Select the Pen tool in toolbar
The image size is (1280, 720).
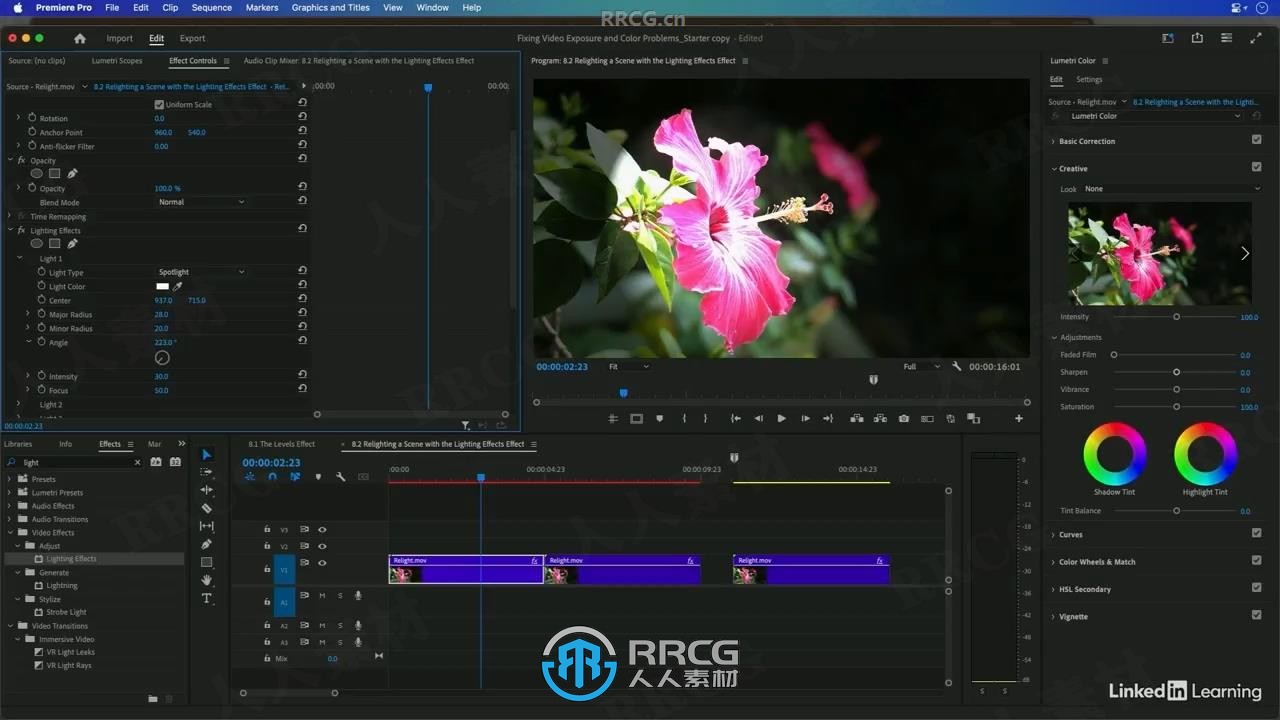pos(207,544)
